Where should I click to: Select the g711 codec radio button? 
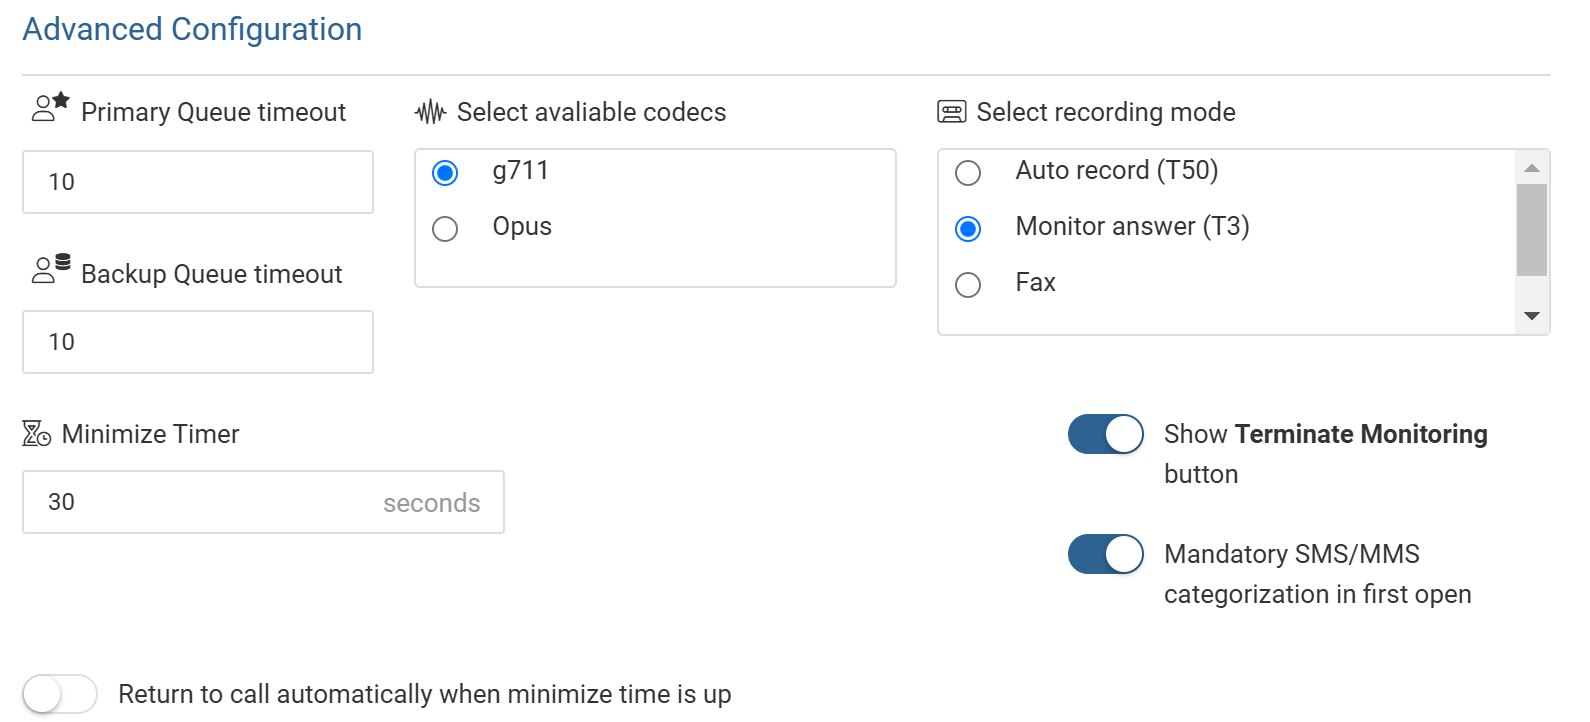click(x=445, y=173)
